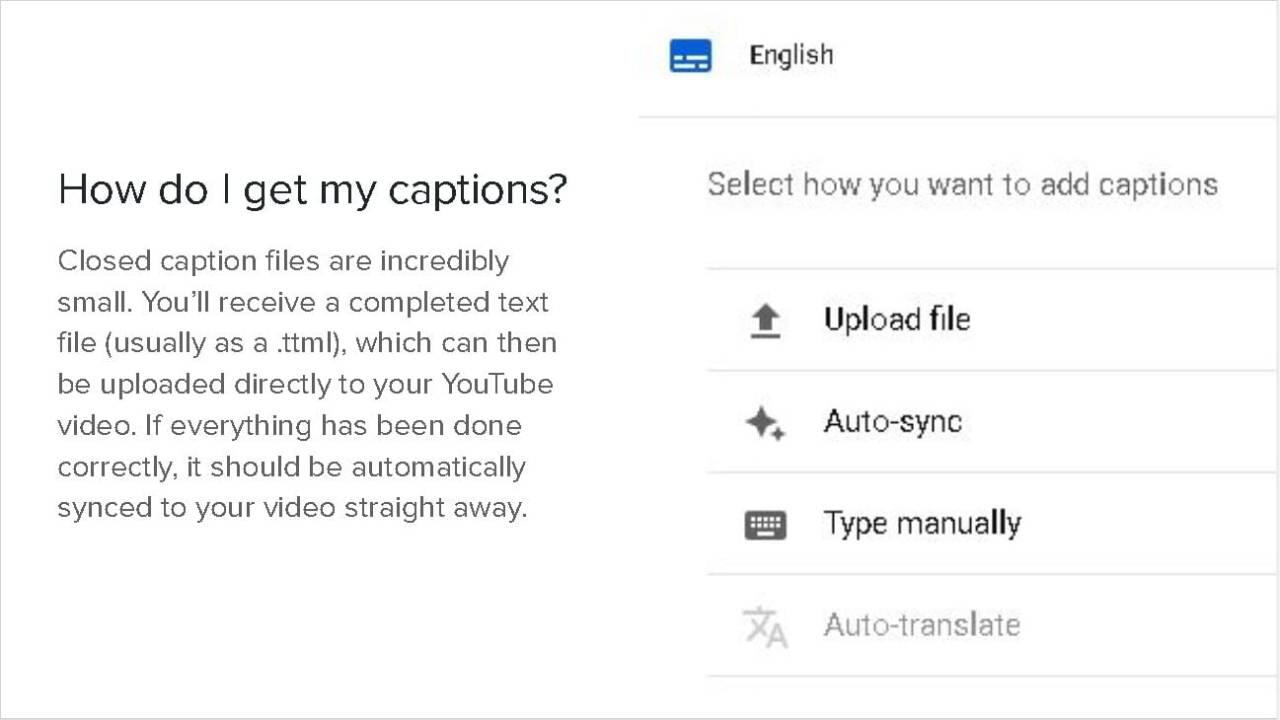Click the 'small. You'll receive a completed text' line

[303, 302]
